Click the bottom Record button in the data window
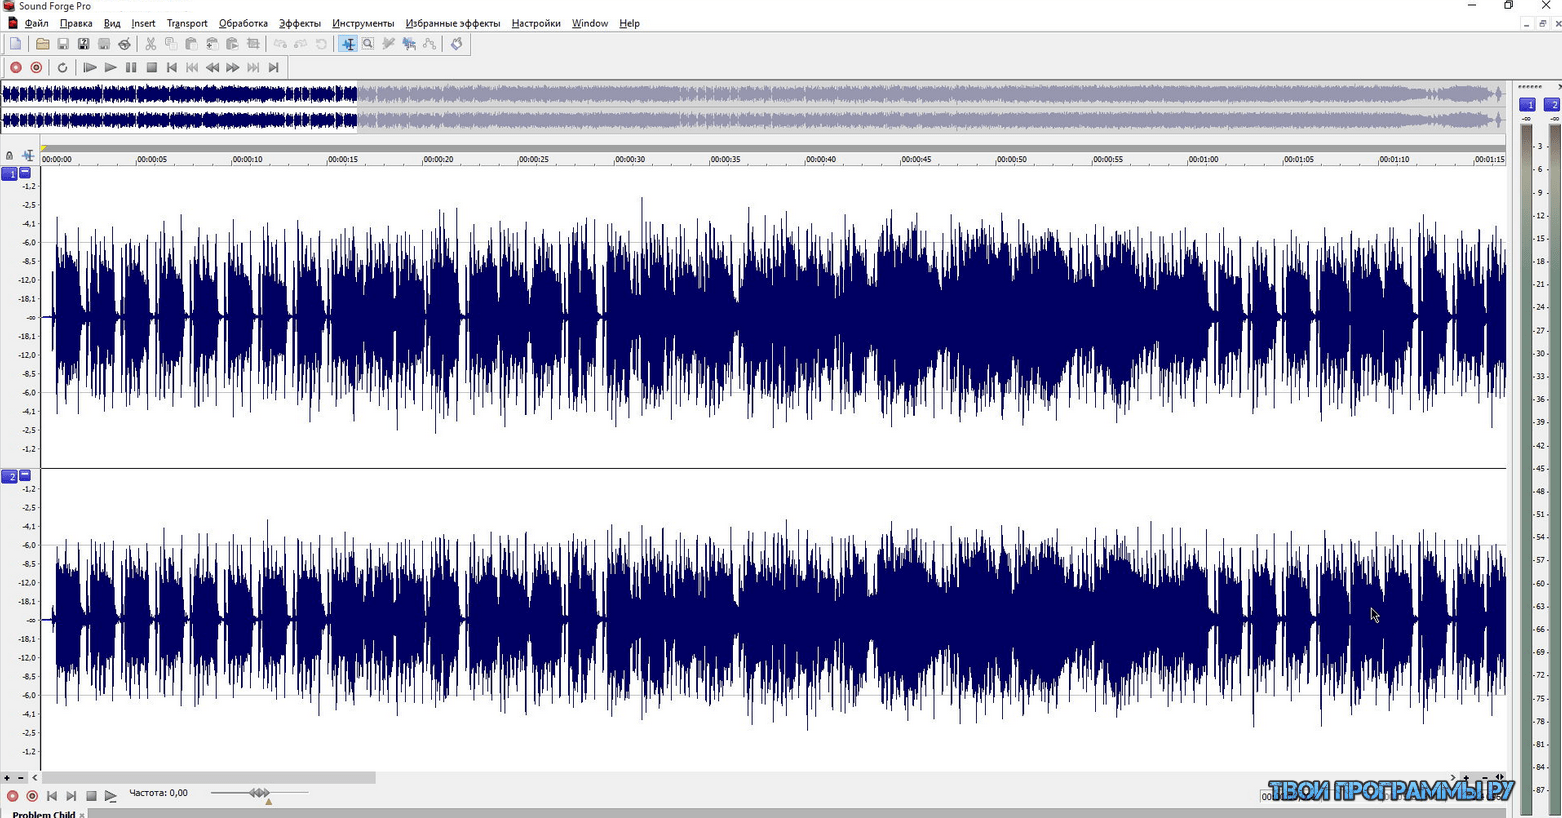 12,796
